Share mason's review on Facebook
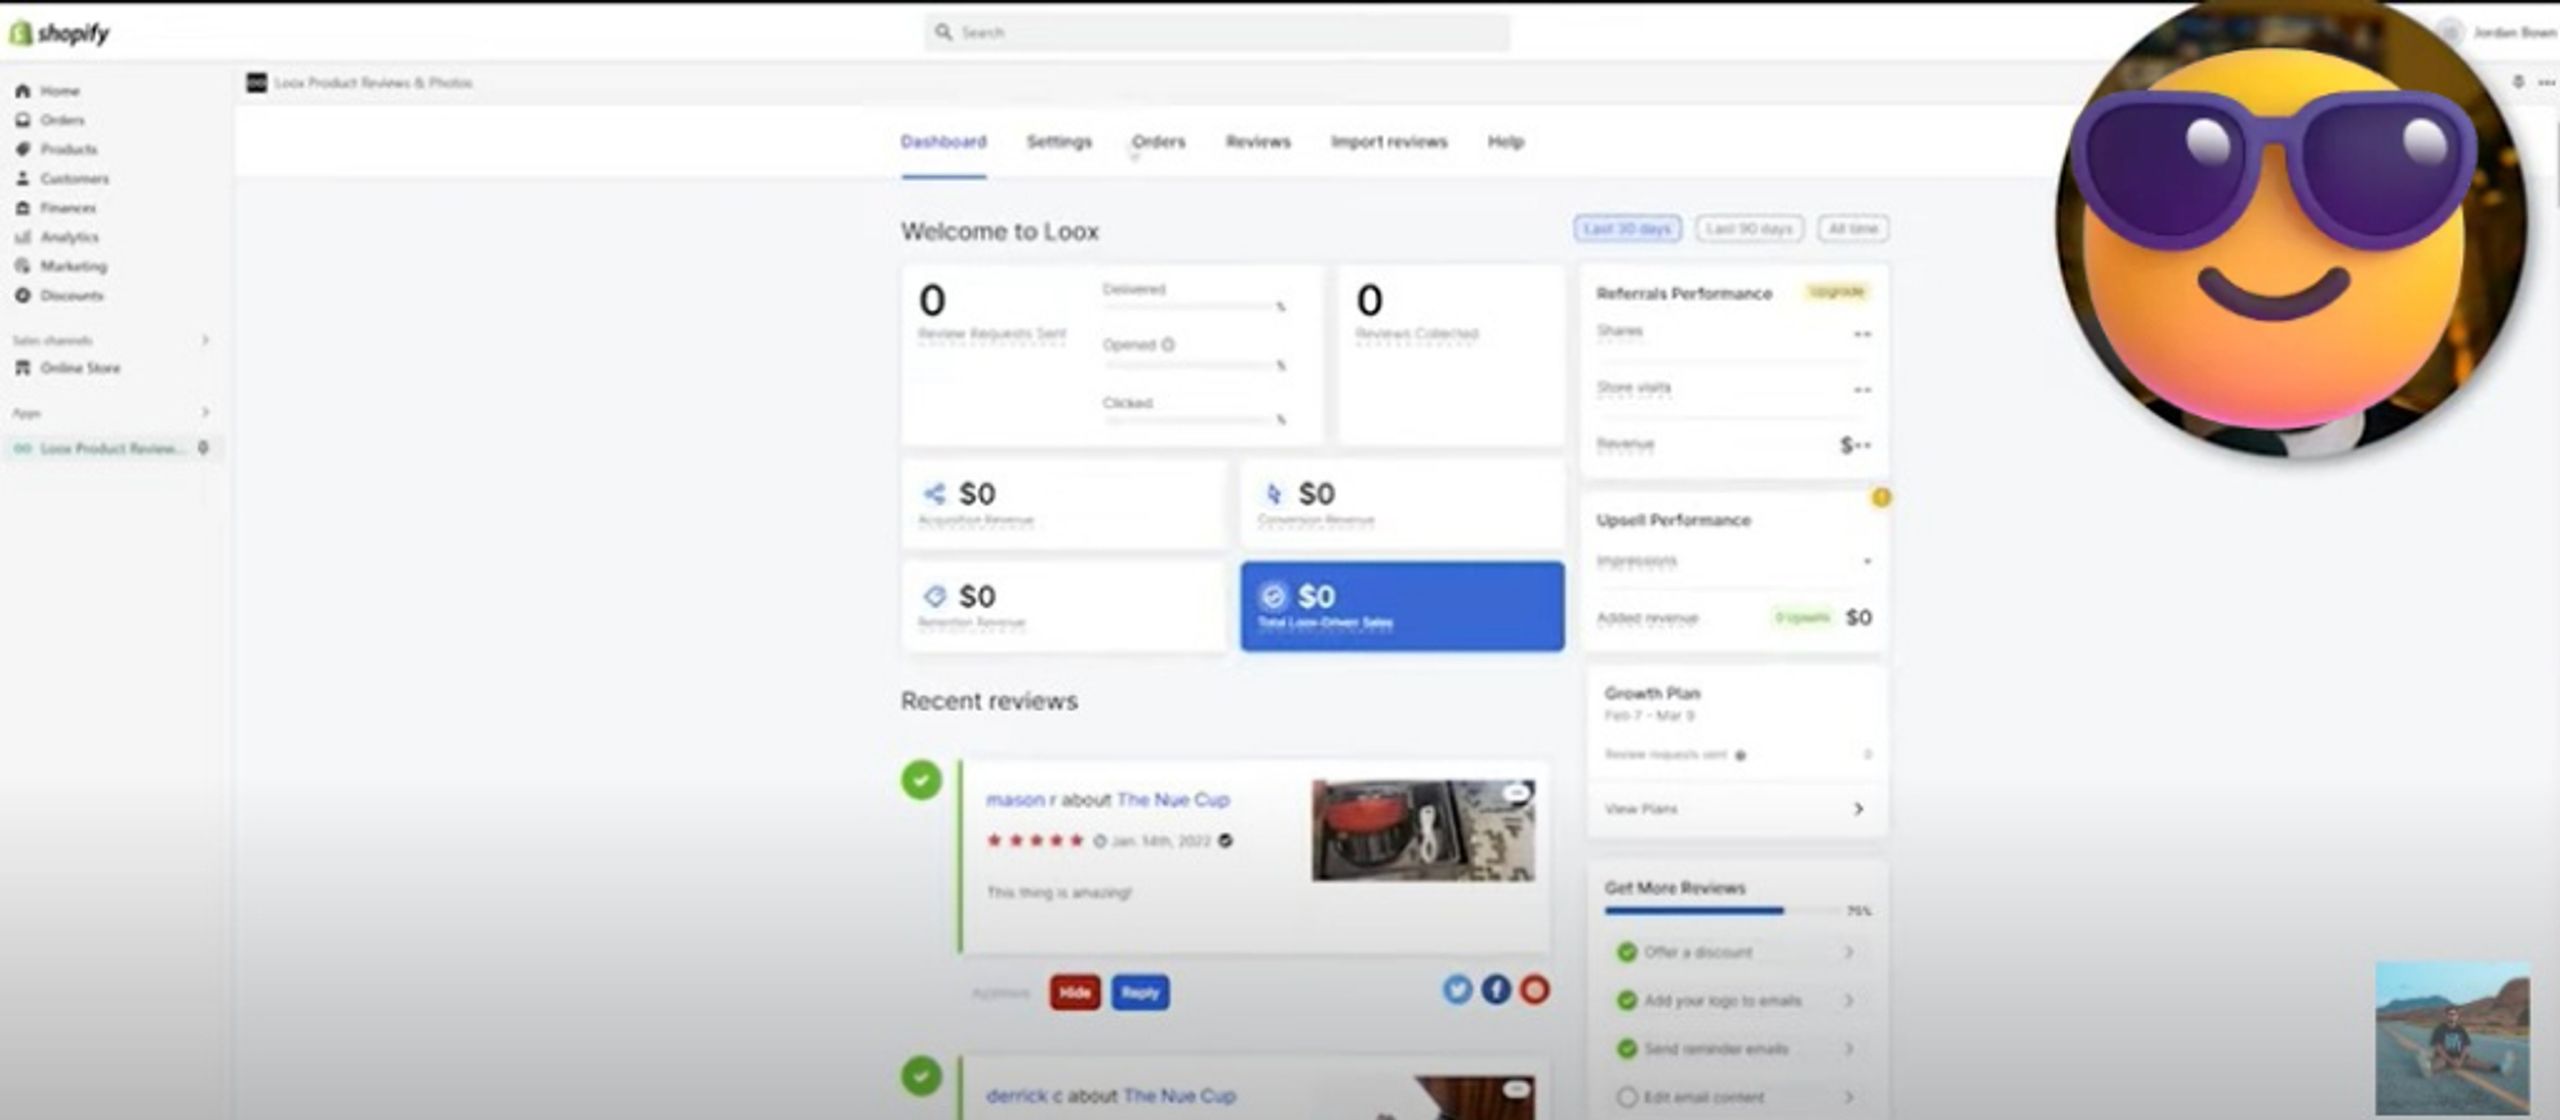Image resolution: width=2560 pixels, height=1120 pixels. point(1496,990)
